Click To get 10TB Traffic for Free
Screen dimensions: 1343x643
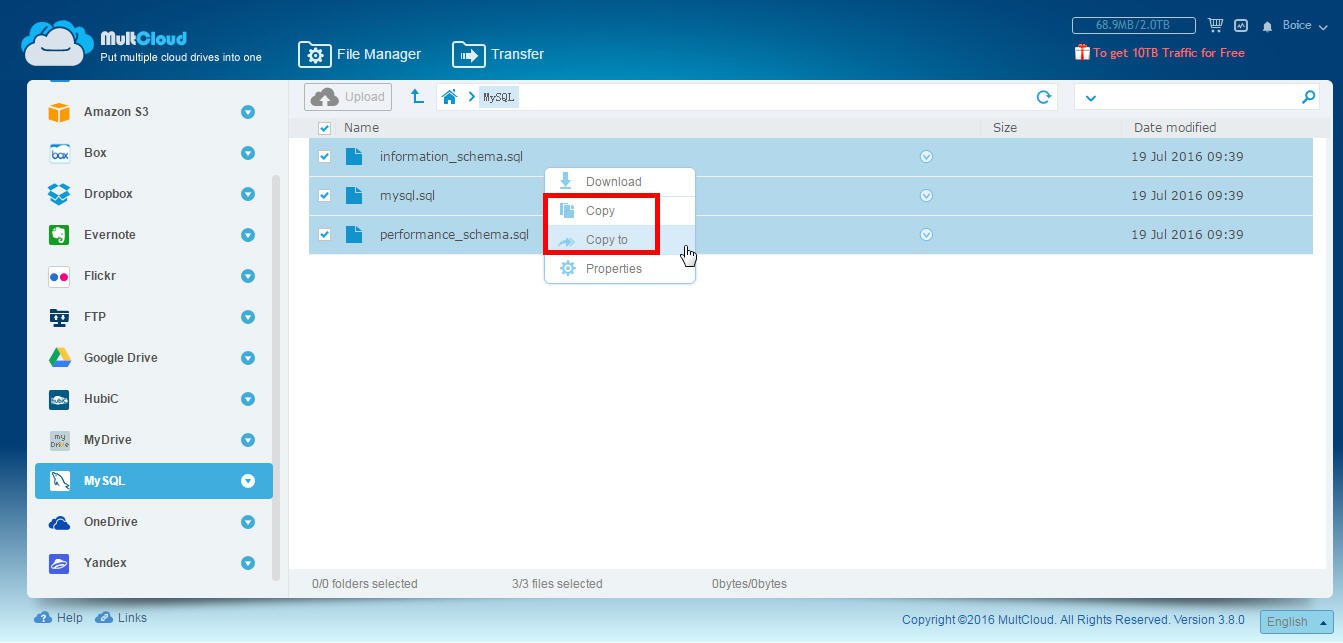pyautogui.click(x=1168, y=53)
